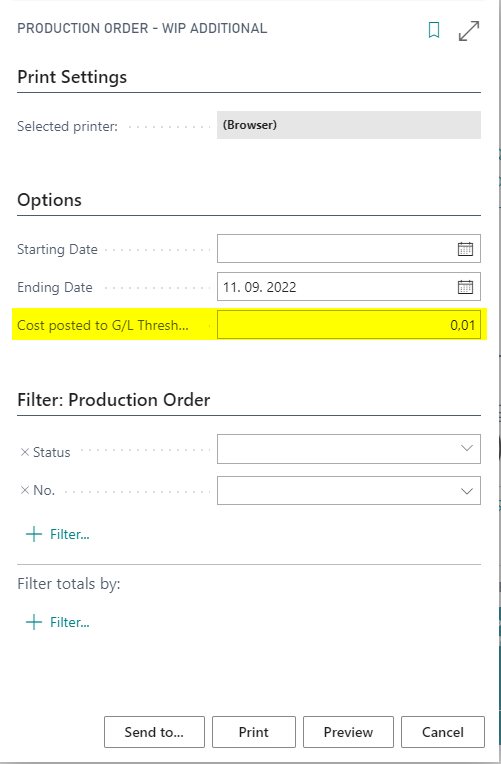The image size is (501, 764).
Task: Click the Preview button
Action: tap(348, 732)
